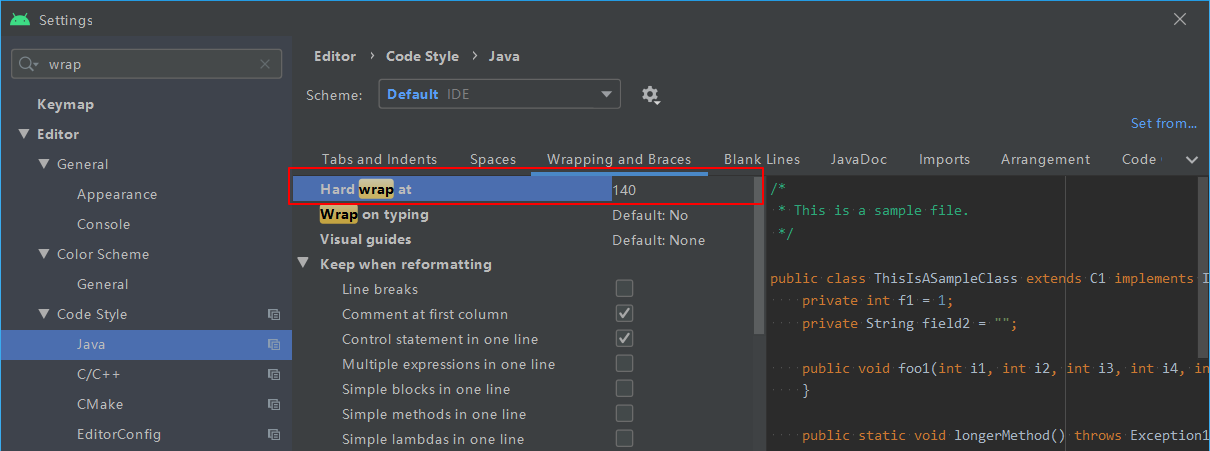Enable Simple lambdas in one line

coord(624,439)
